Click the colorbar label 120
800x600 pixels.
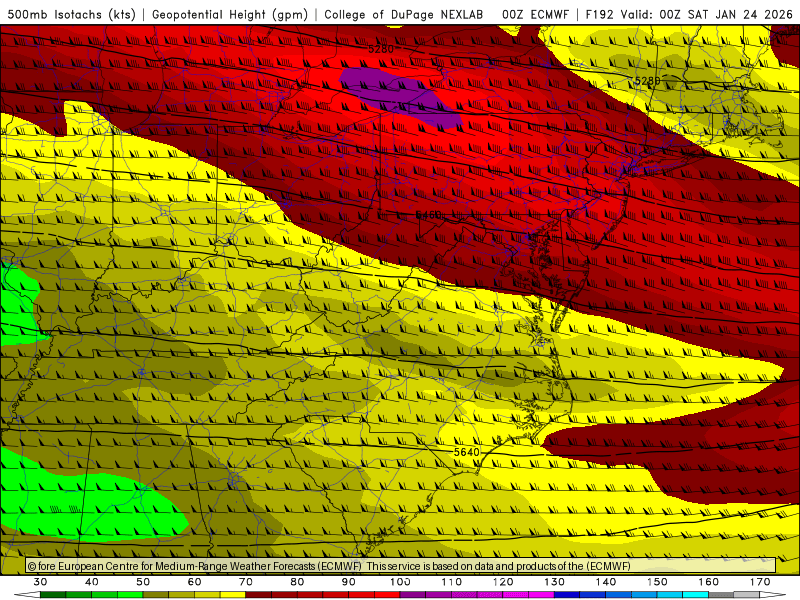pyautogui.click(x=503, y=582)
